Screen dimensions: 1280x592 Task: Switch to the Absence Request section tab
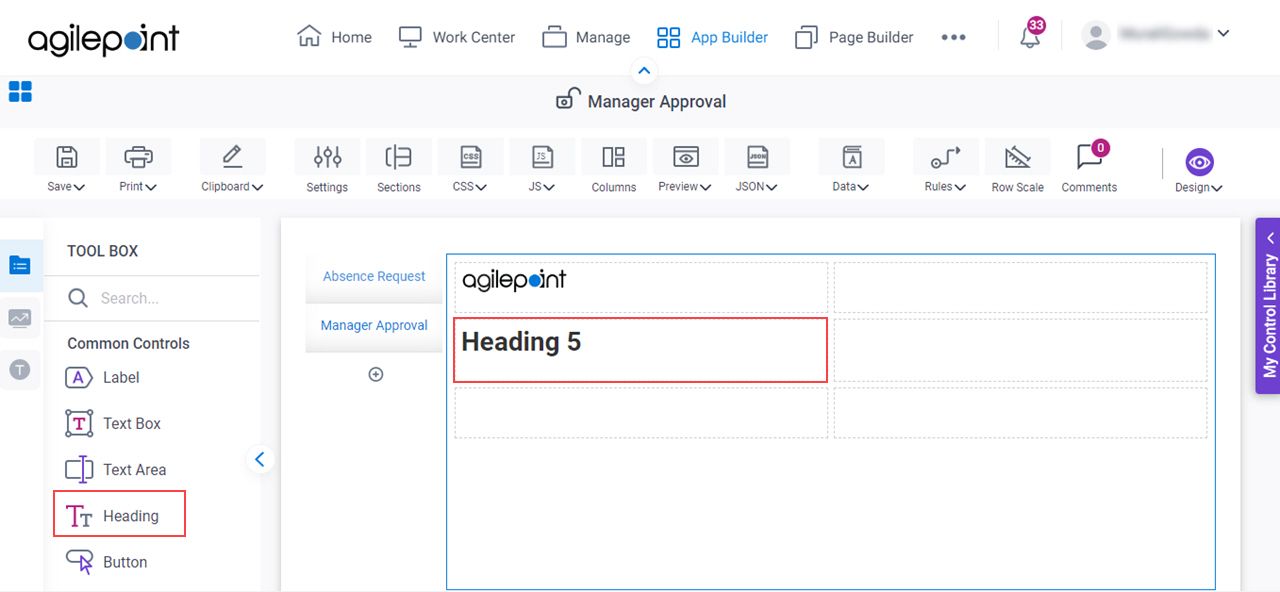[x=374, y=277]
